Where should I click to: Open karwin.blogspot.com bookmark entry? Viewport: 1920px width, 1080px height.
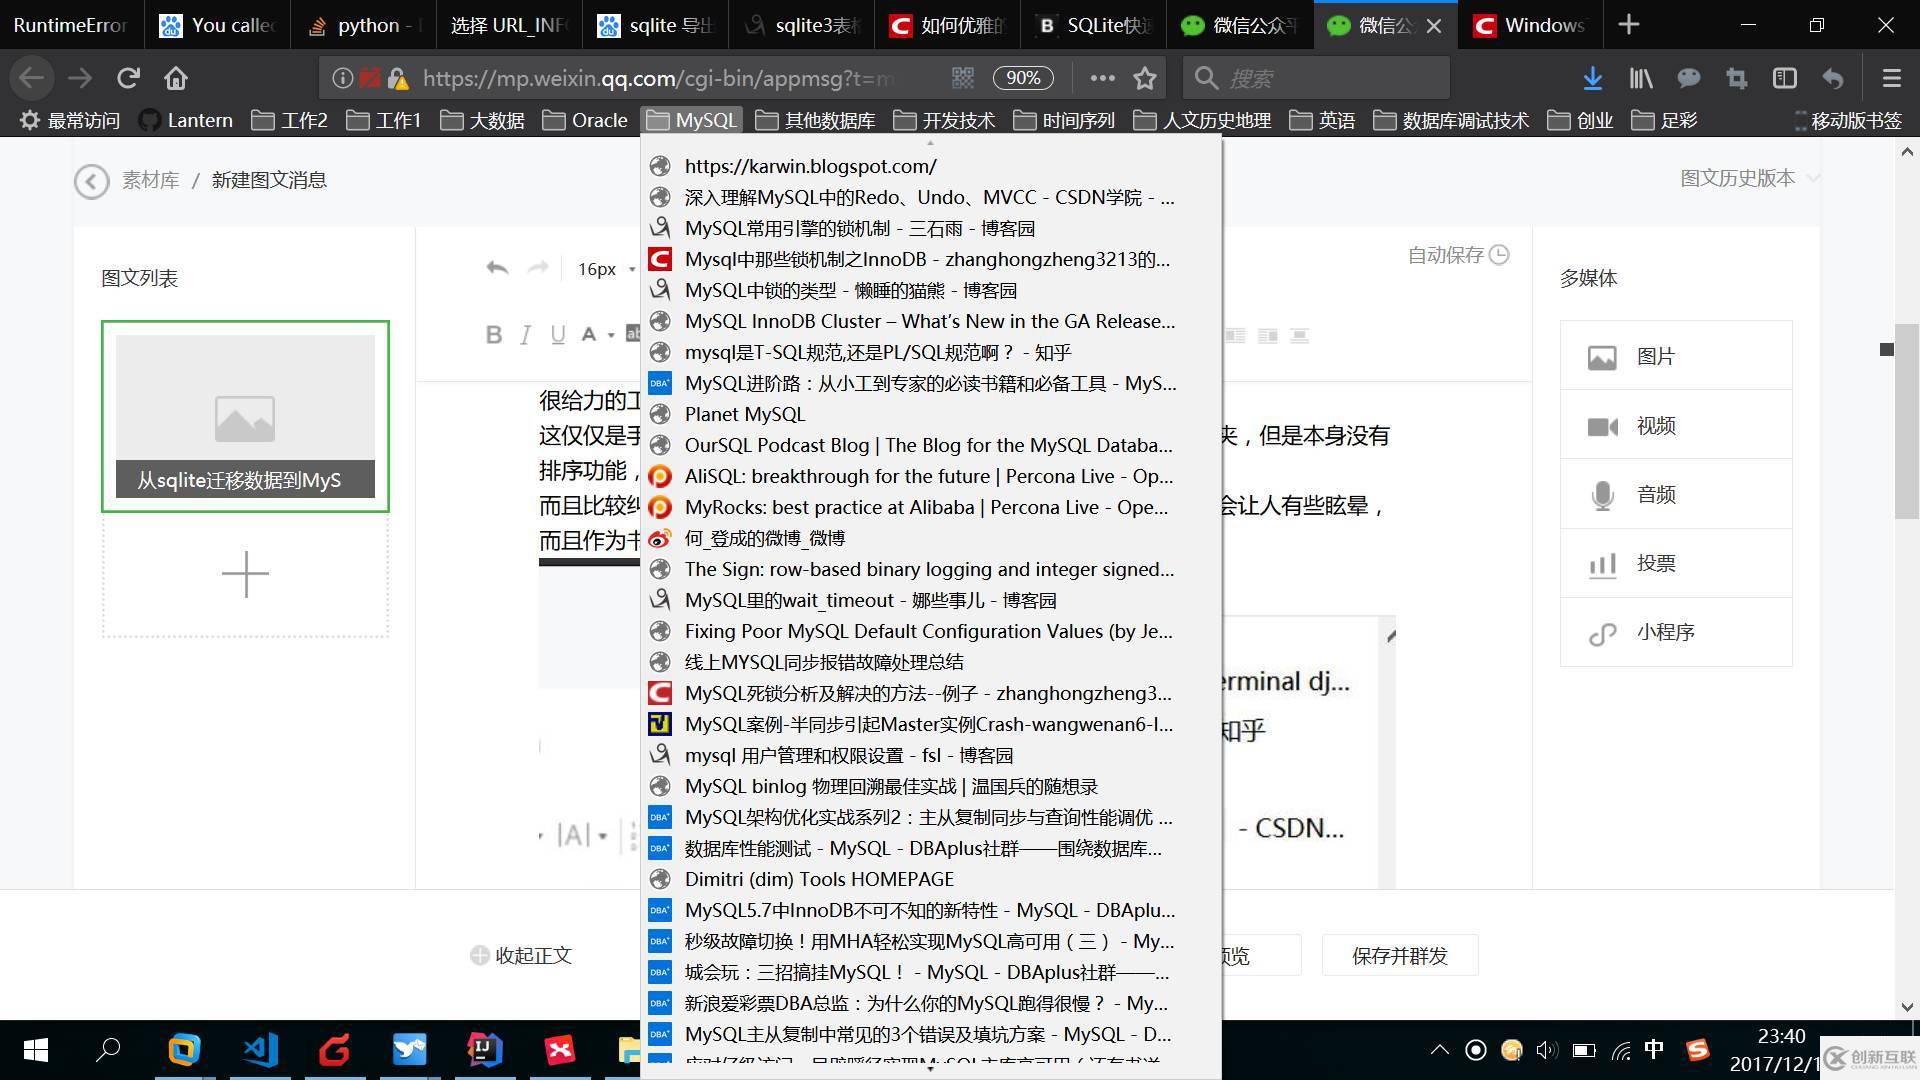click(931, 166)
